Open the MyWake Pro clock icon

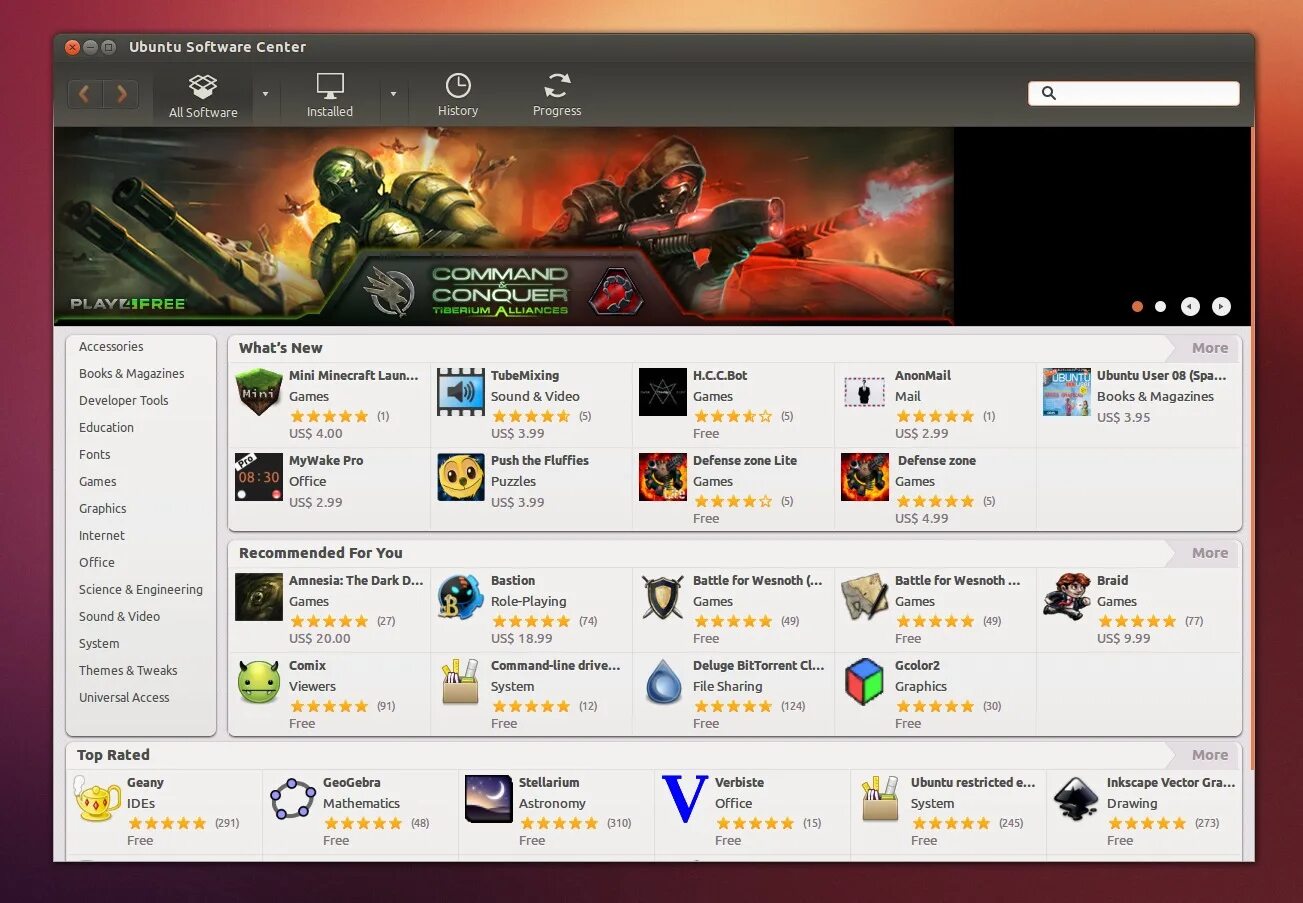(x=259, y=477)
